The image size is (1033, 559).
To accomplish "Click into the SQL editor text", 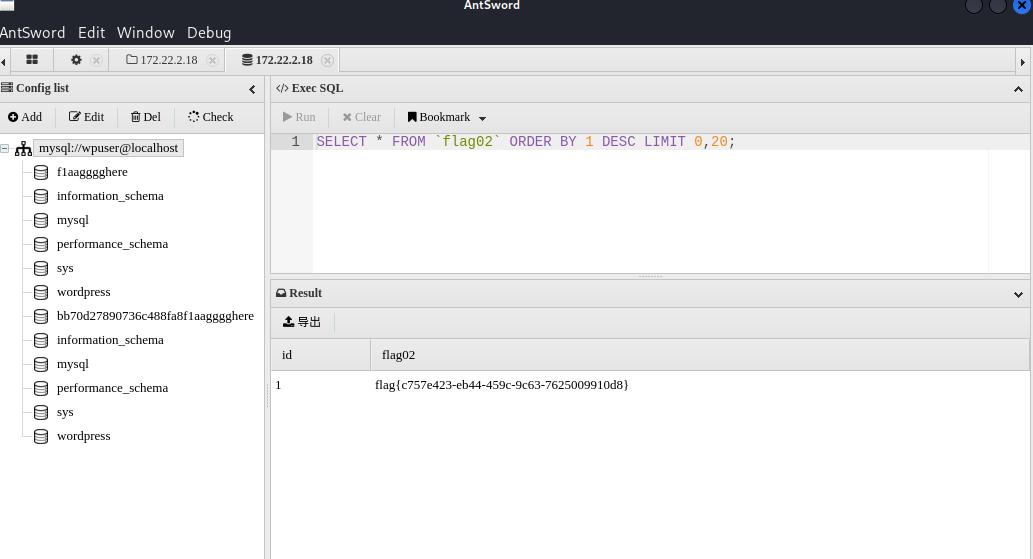I will tap(525, 142).
